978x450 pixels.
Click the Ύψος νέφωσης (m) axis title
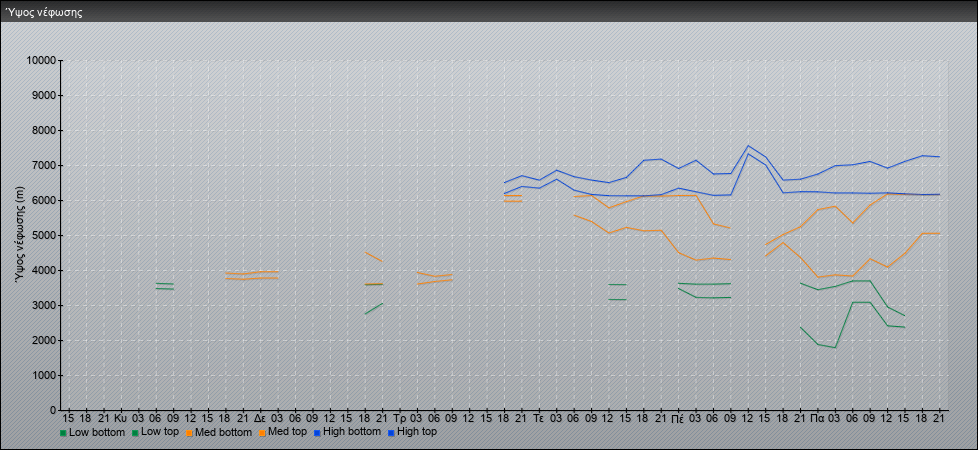(x=21, y=235)
